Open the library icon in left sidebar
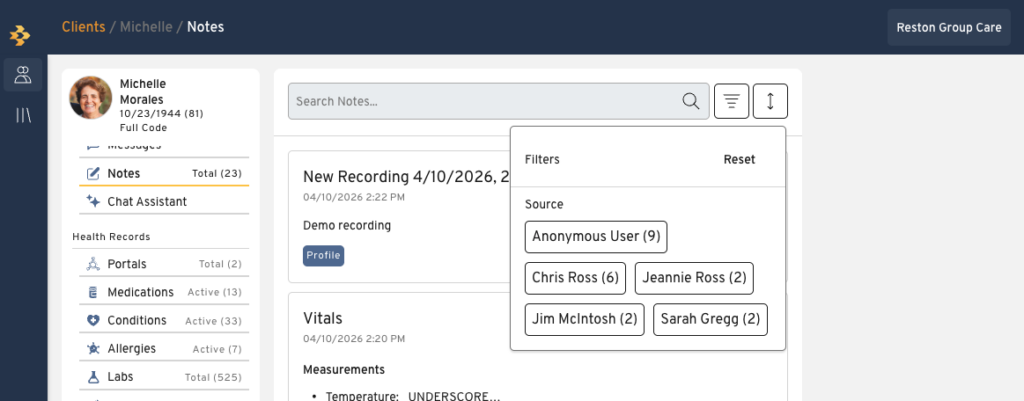1024x401 pixels. 23,116
